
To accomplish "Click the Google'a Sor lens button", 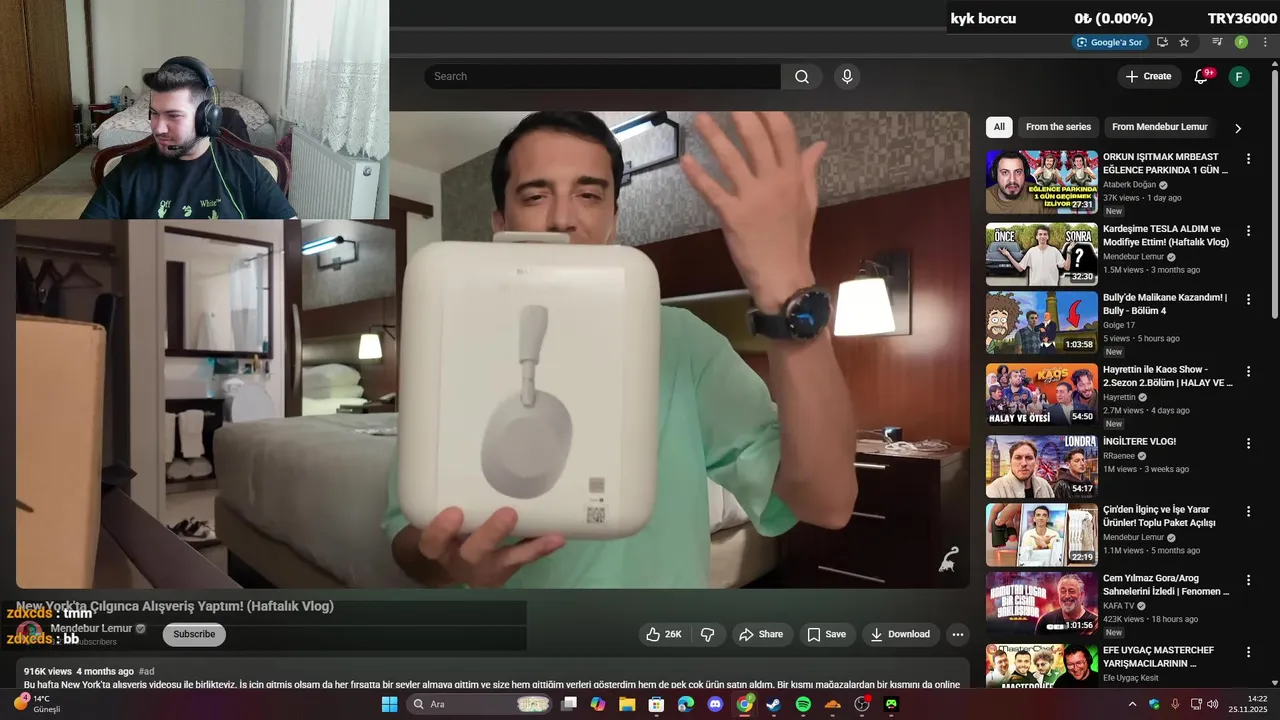I will pos(1109,42).
